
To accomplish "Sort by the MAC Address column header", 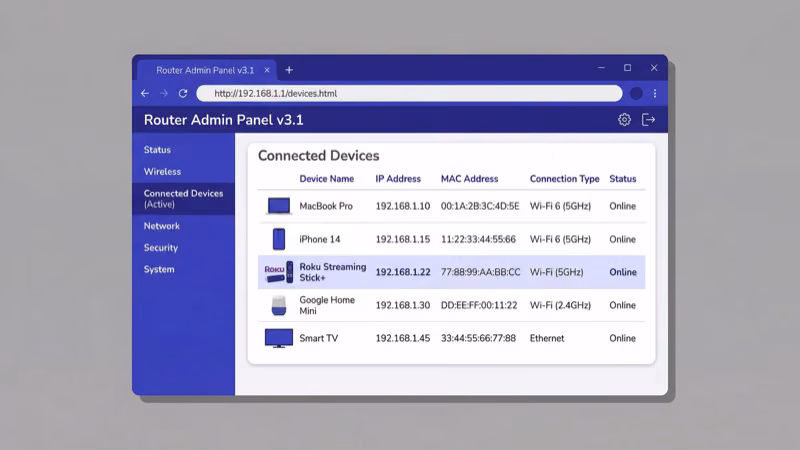I will pyautogui.click(x=469, y=179).
